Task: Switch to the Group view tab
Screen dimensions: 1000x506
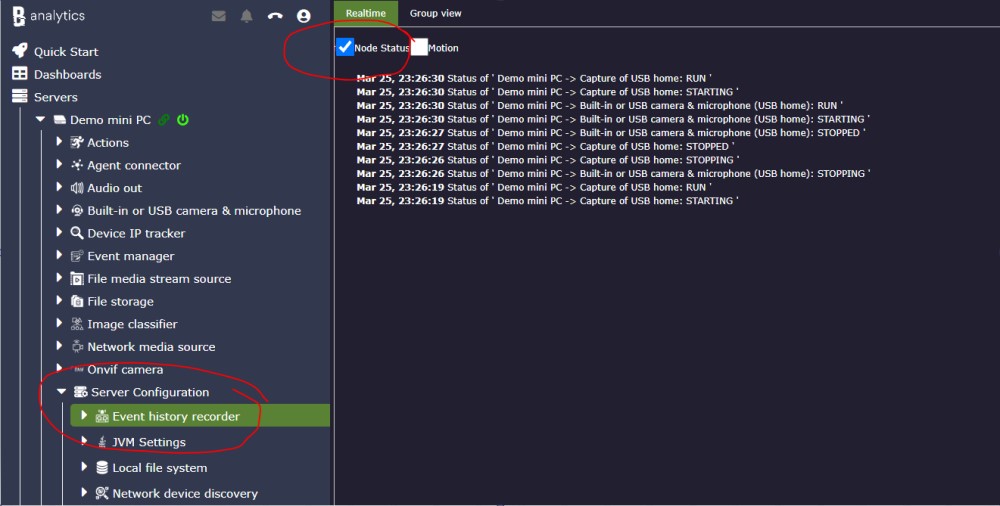Action: click(x=436, y=13)
